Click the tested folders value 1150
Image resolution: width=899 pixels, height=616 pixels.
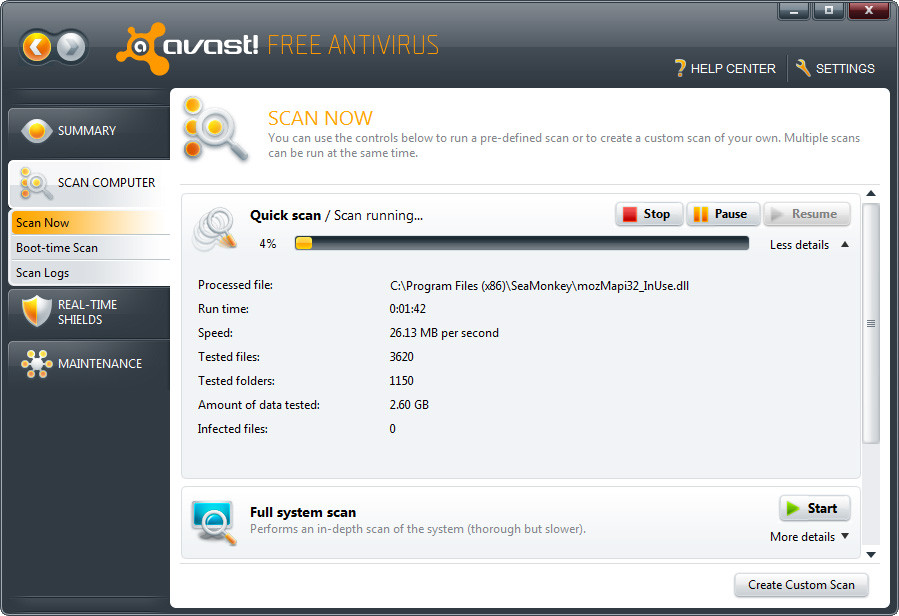click(402, 381)
